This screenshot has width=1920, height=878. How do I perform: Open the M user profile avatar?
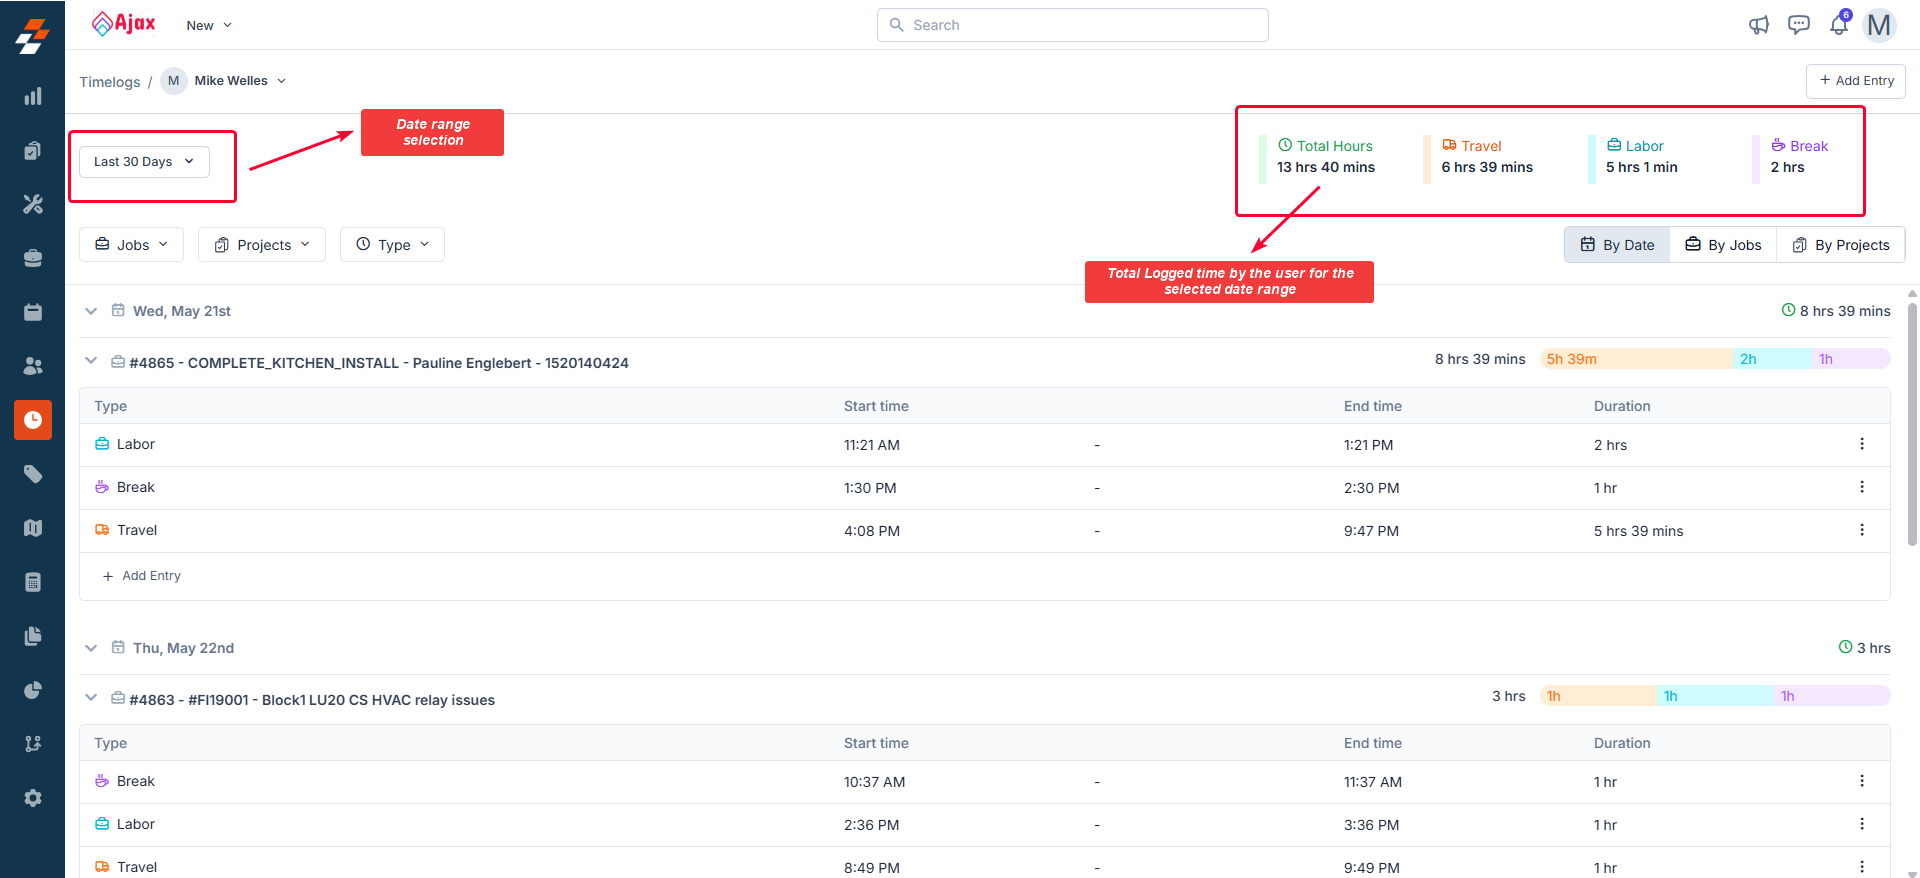click(x=1879, y=25)
